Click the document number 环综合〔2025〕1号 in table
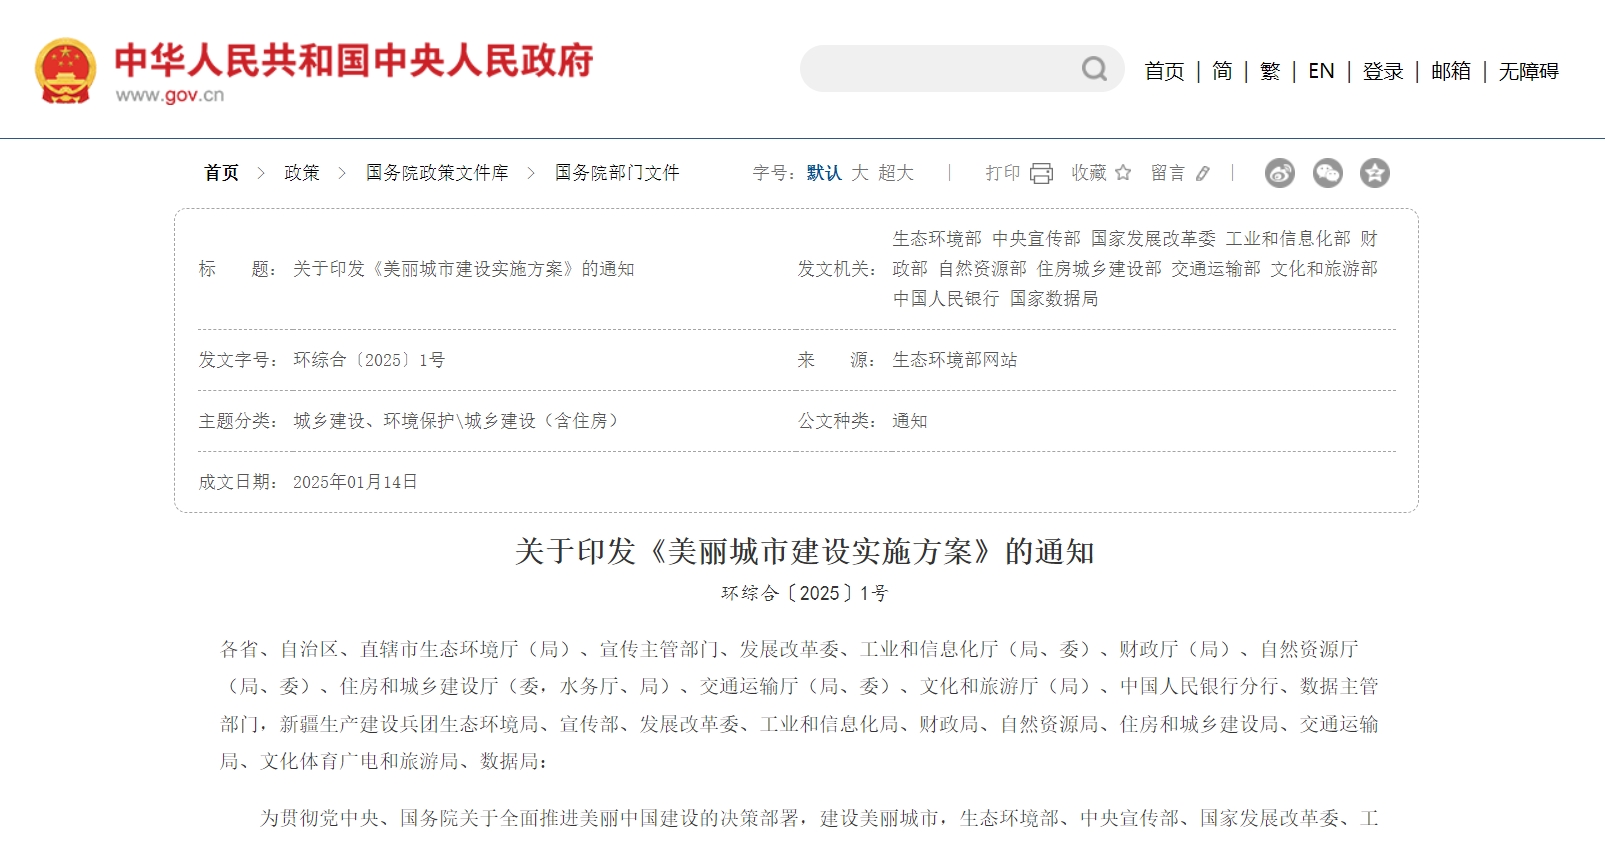Image resolution: width=1605 pixels, height=841 pixels. click(x=369, y=360)
